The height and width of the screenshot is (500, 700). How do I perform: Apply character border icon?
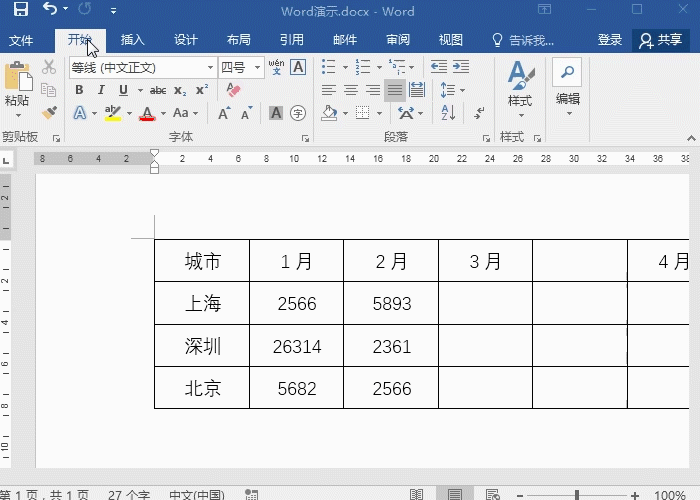[x=298, y=67]
